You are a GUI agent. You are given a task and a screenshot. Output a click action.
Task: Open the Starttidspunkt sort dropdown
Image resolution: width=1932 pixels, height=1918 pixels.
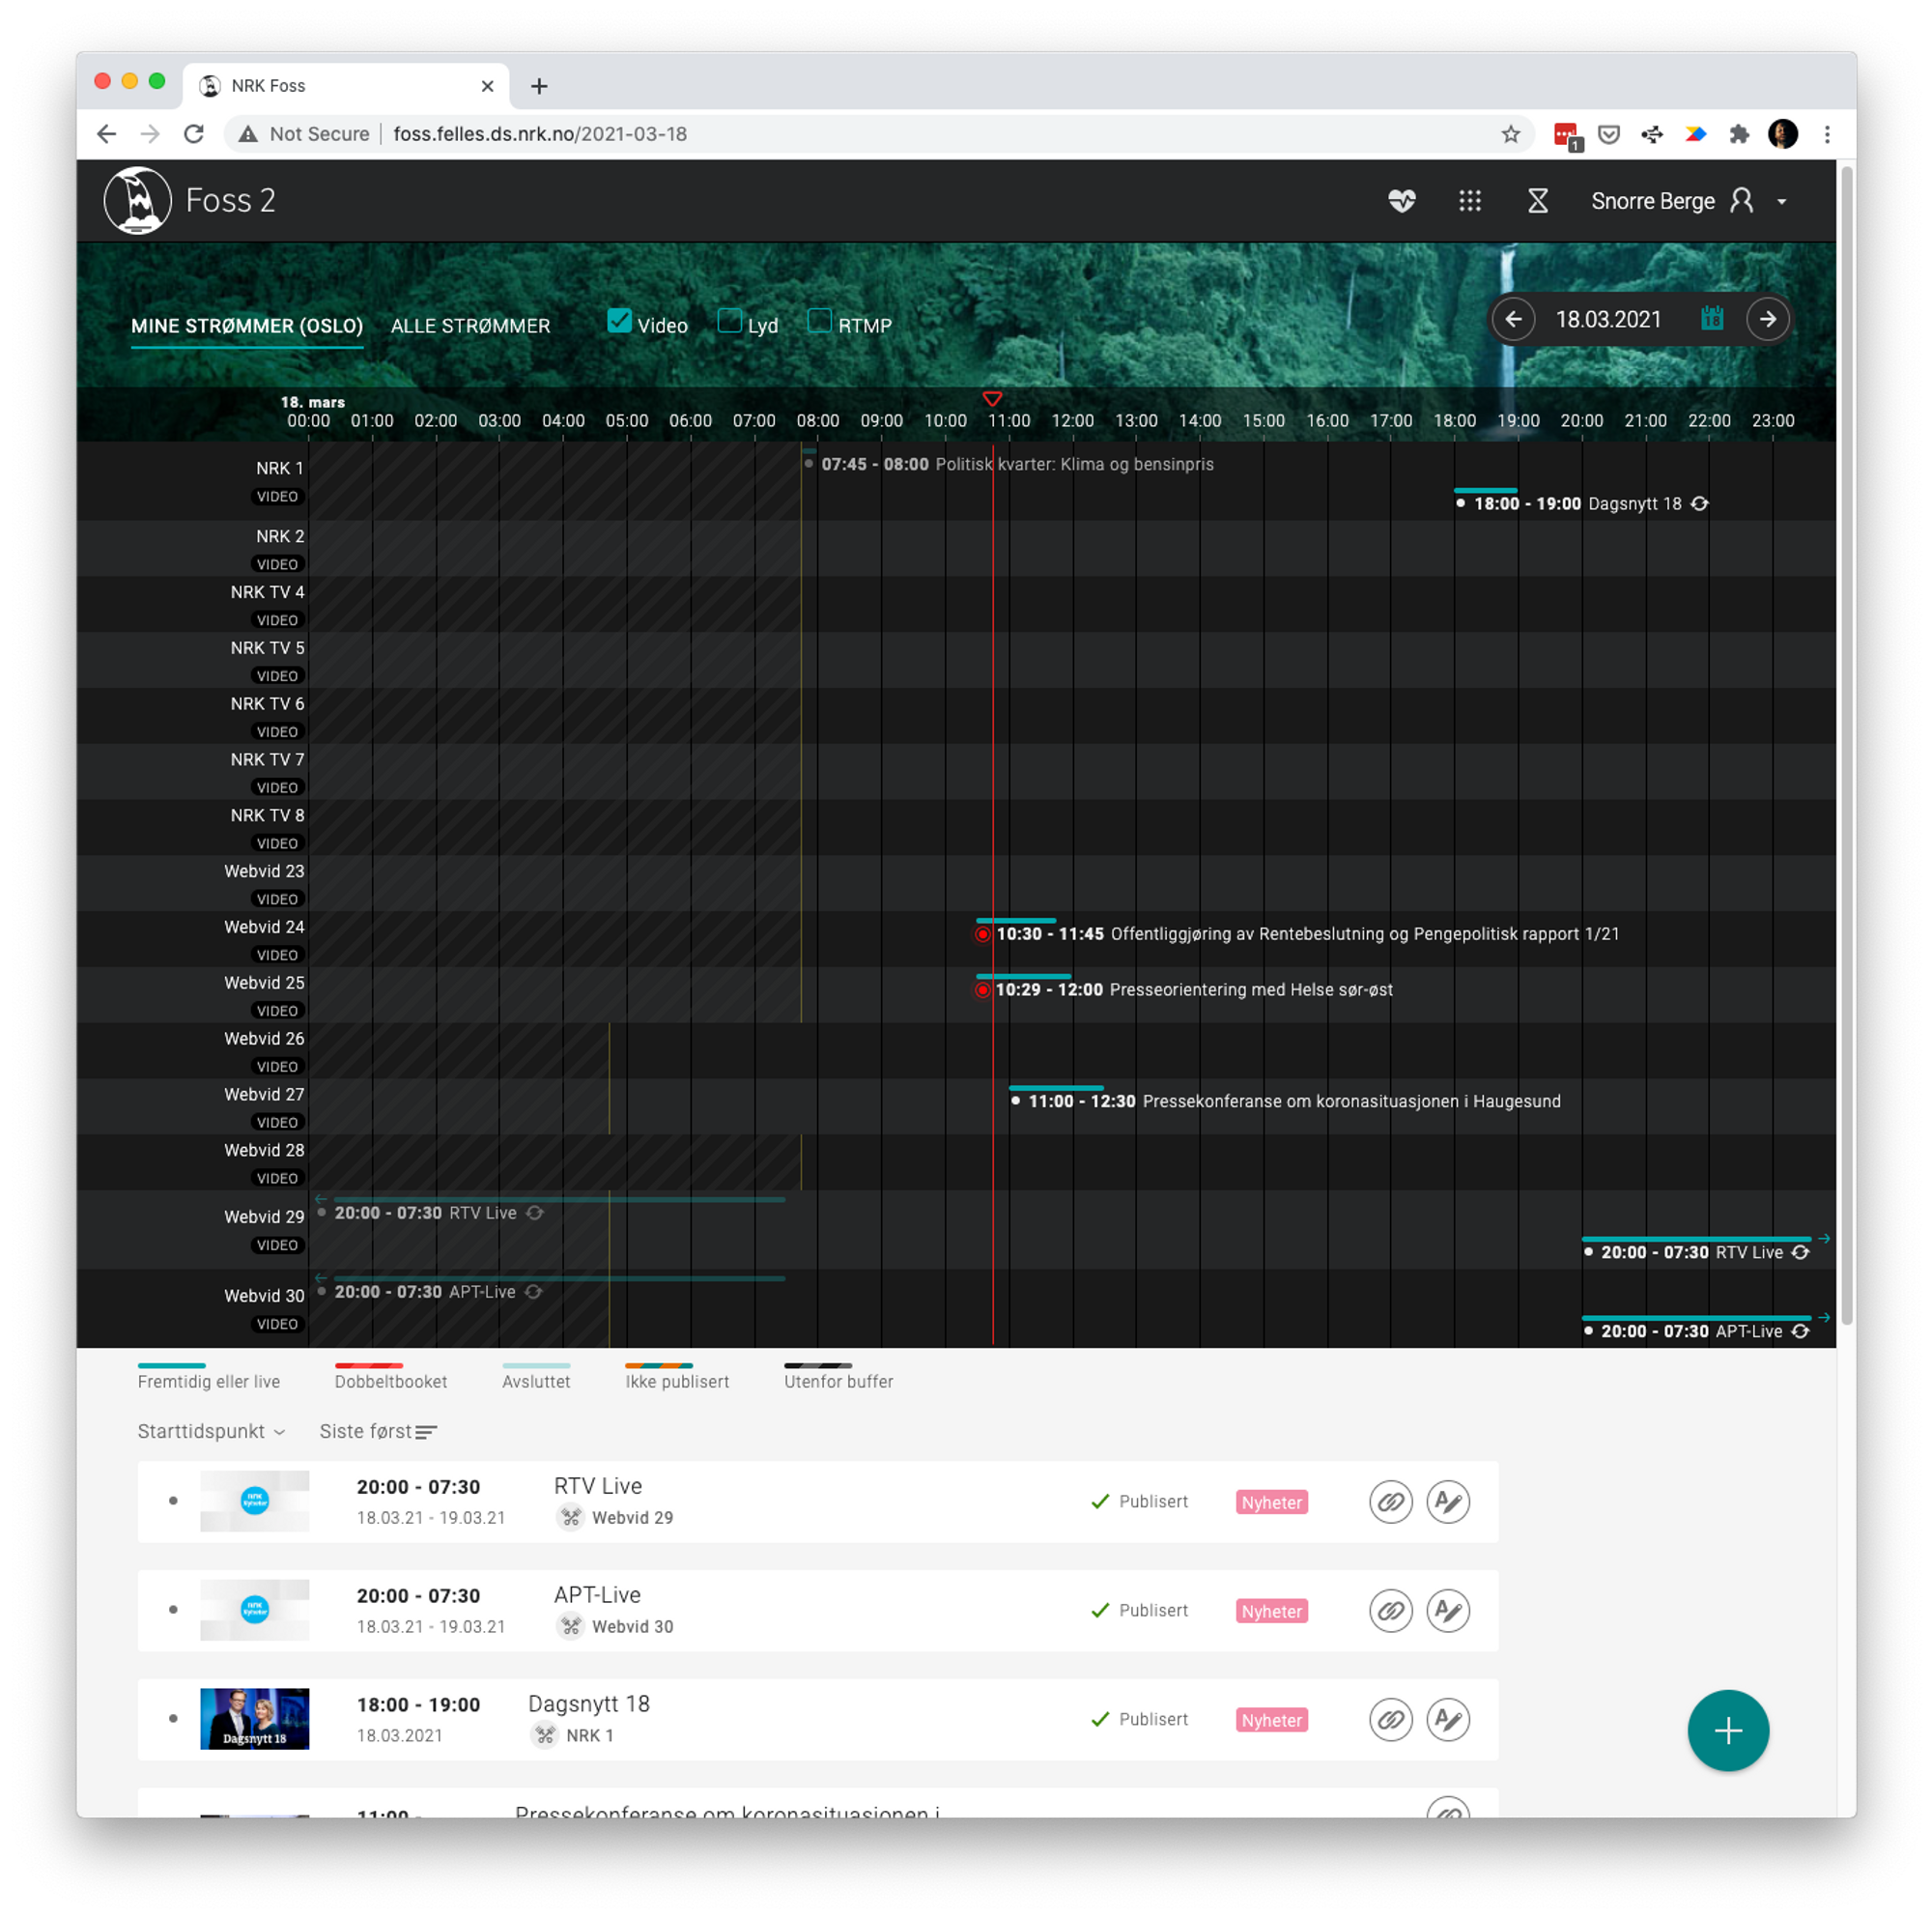(211, 1431)
